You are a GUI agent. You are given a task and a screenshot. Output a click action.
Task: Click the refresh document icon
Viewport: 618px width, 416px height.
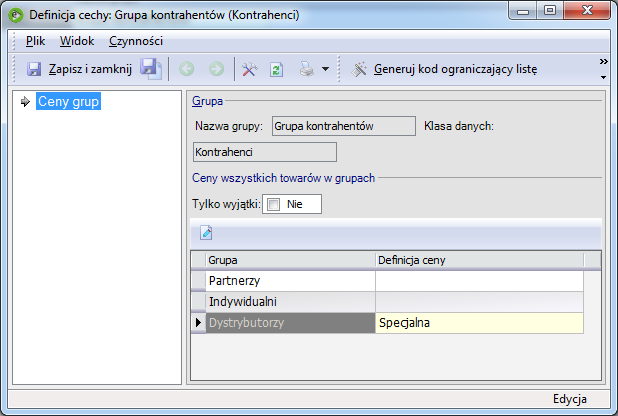point(276,69)
